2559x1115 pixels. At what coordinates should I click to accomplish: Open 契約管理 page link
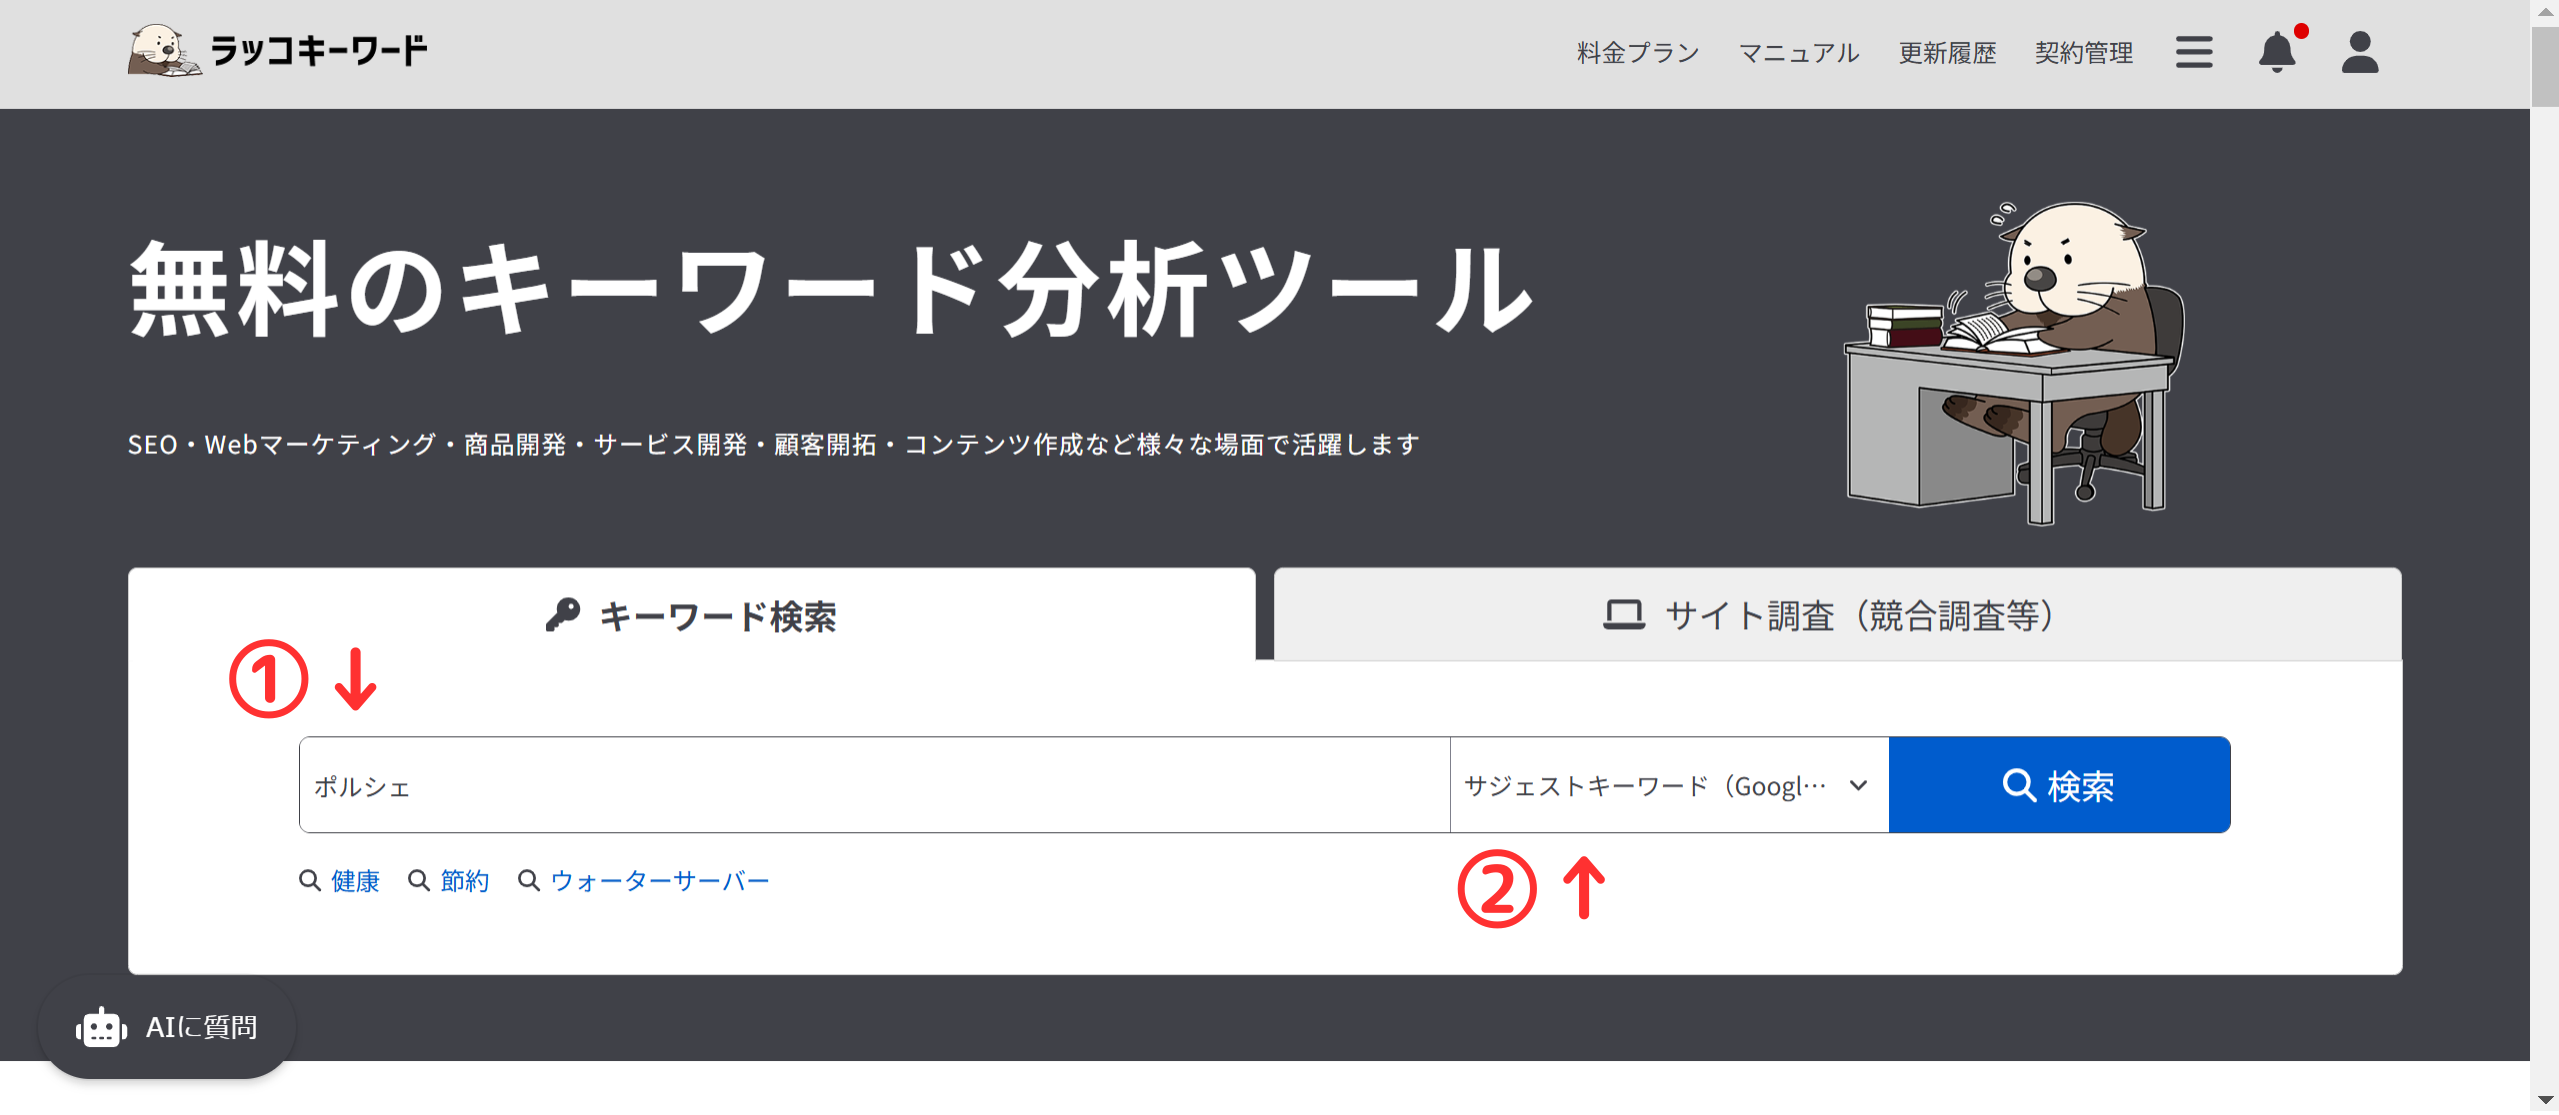(x=2083, y=53)
